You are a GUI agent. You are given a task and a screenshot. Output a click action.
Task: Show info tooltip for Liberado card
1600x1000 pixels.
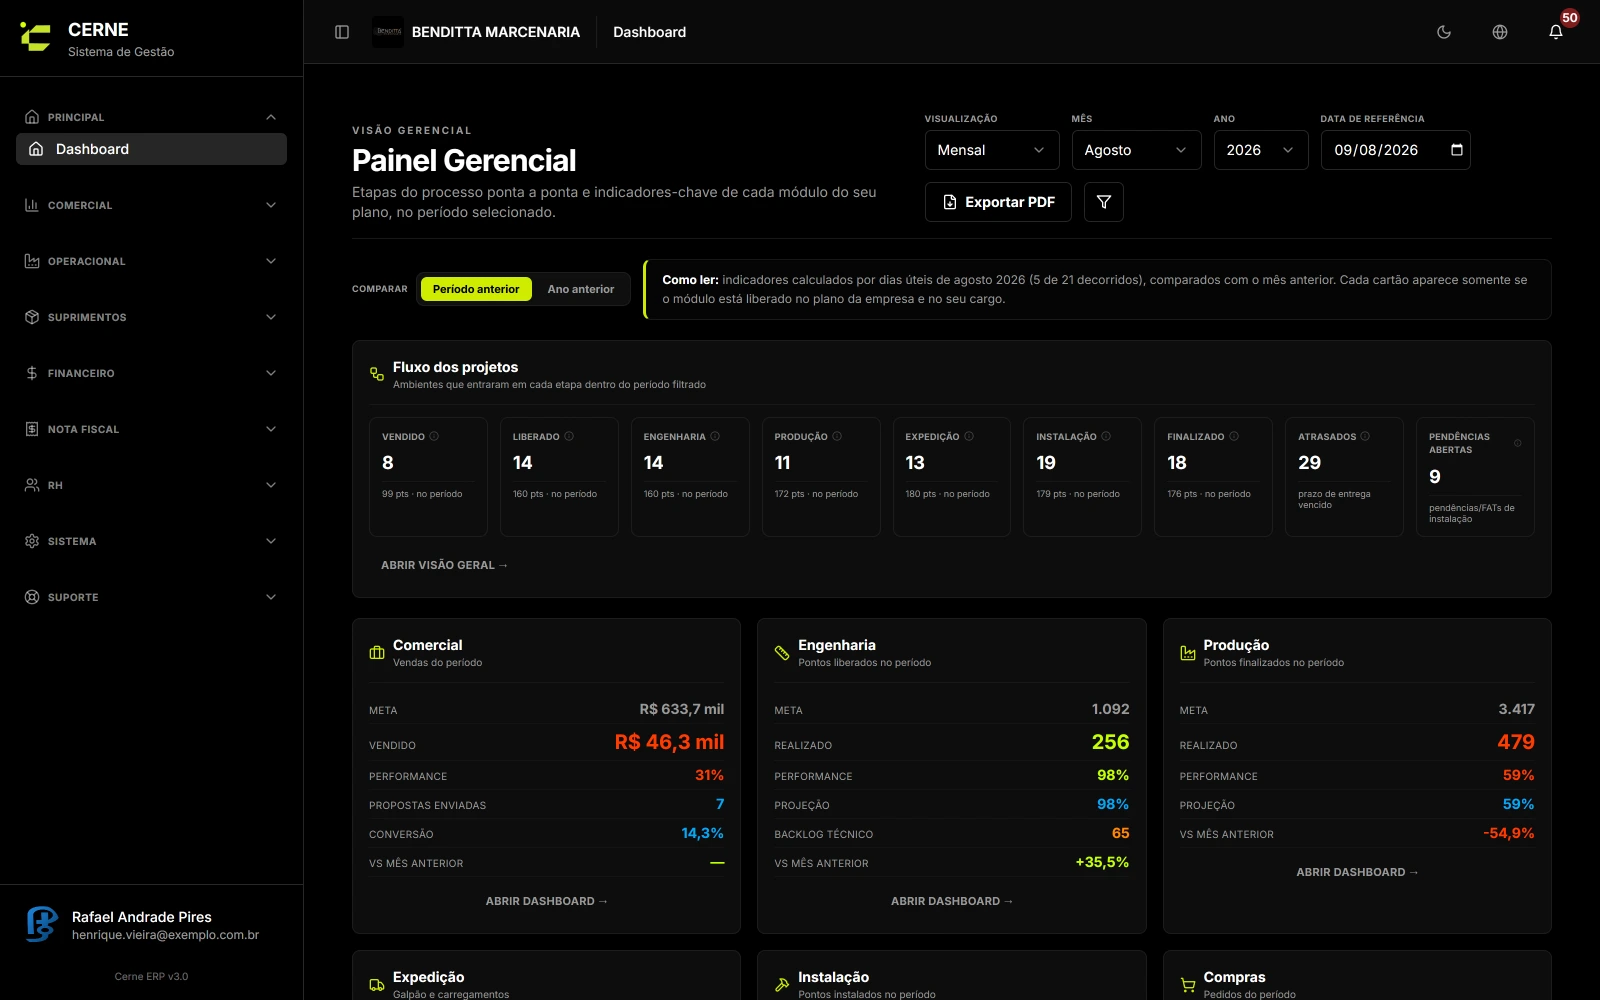coord(569,436)
